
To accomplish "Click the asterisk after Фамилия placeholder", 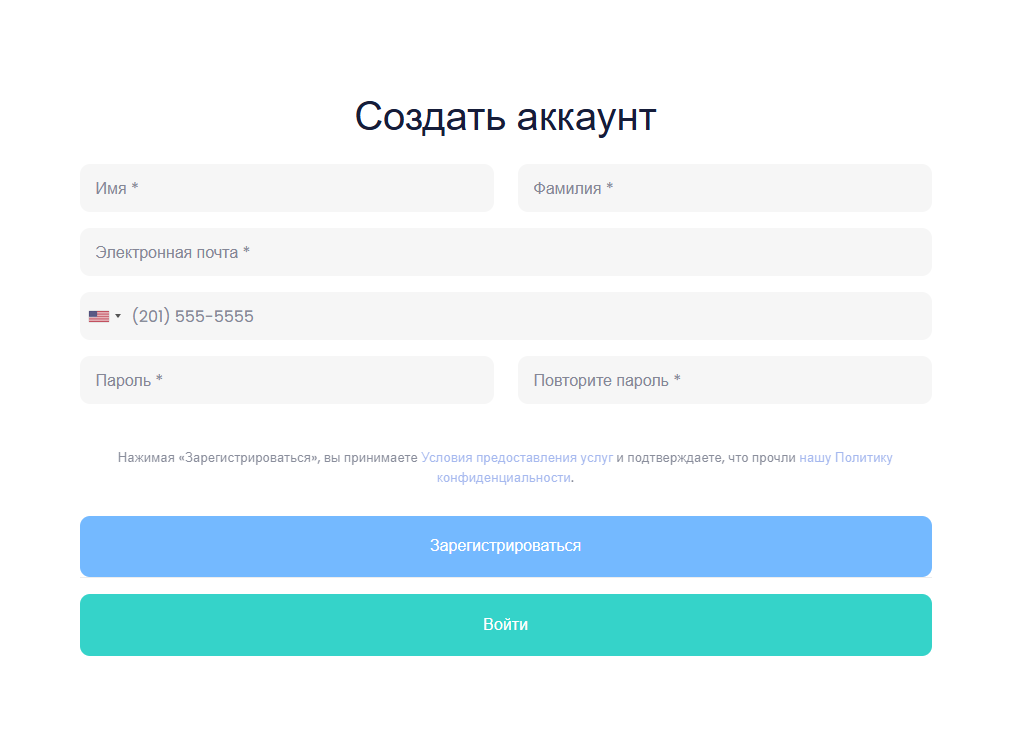I will click(610, 188).
